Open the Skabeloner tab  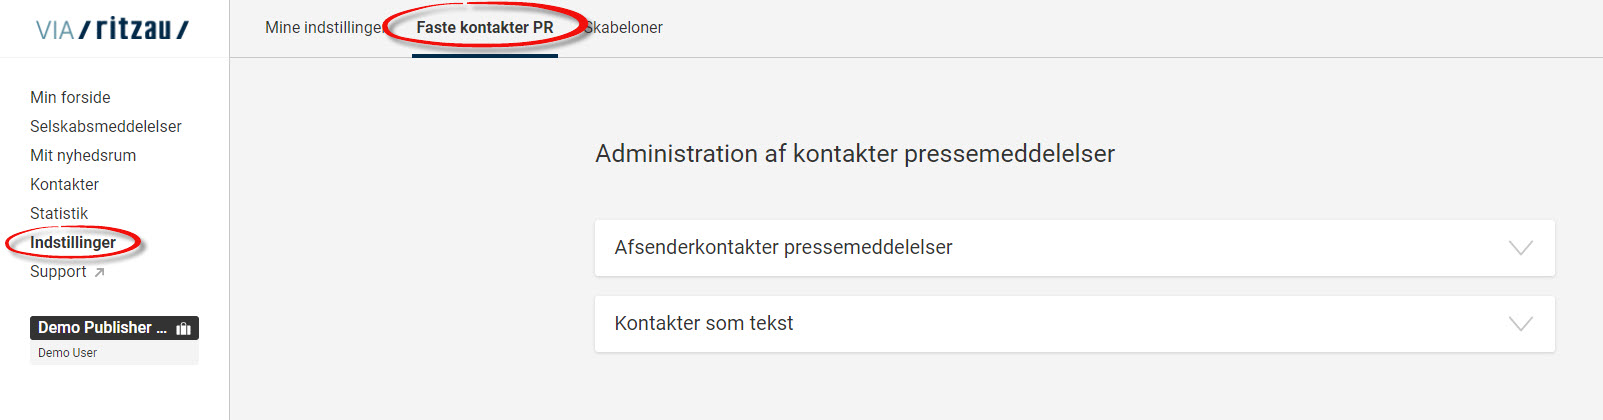[626, 28]
